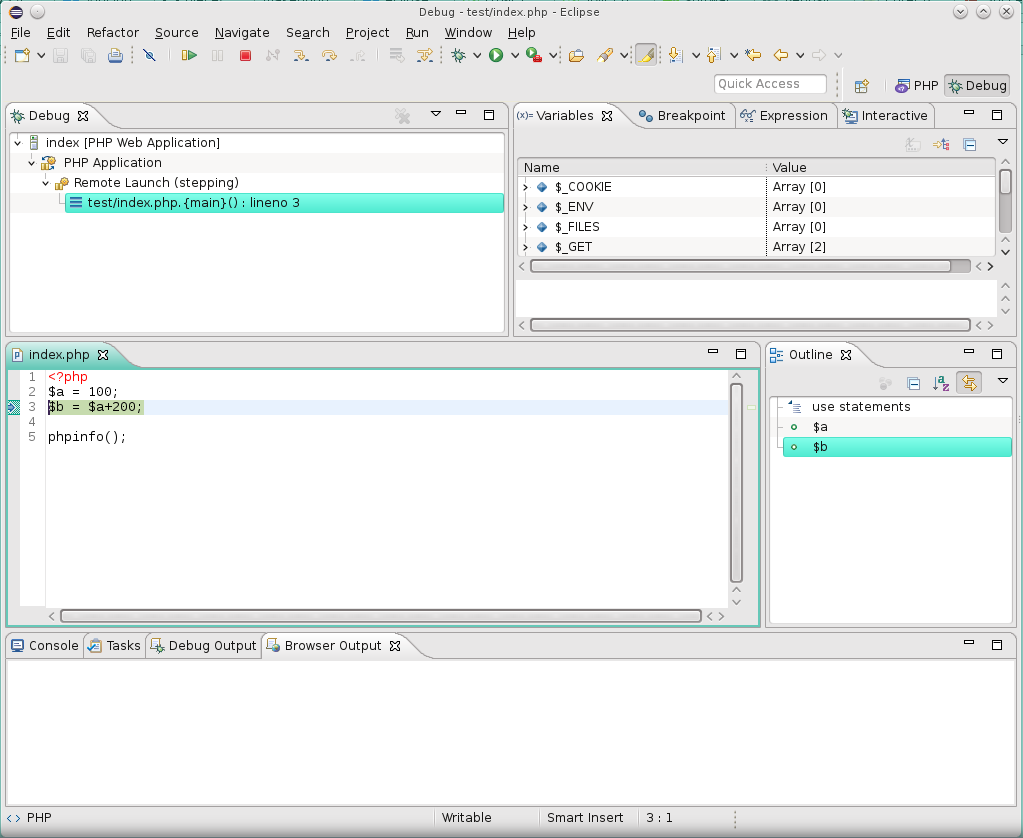Click the Open Perspective icon
The height and width of the screenshot is (838, 1023).
[x=861, y=86]
